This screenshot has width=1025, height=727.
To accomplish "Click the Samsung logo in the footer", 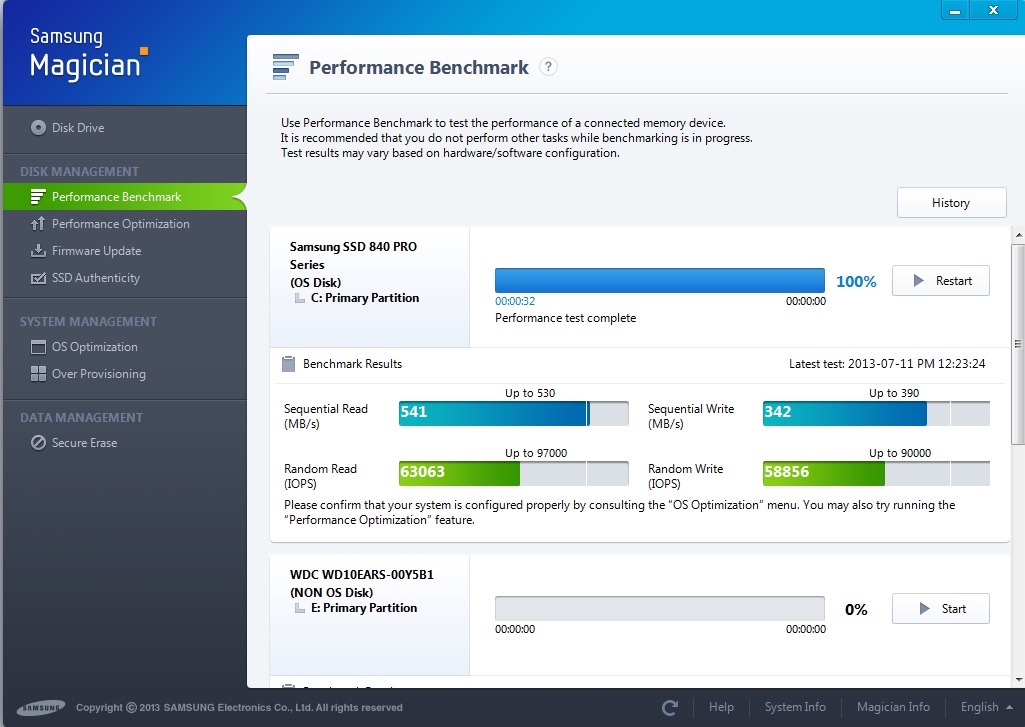I will pos(41,707).
